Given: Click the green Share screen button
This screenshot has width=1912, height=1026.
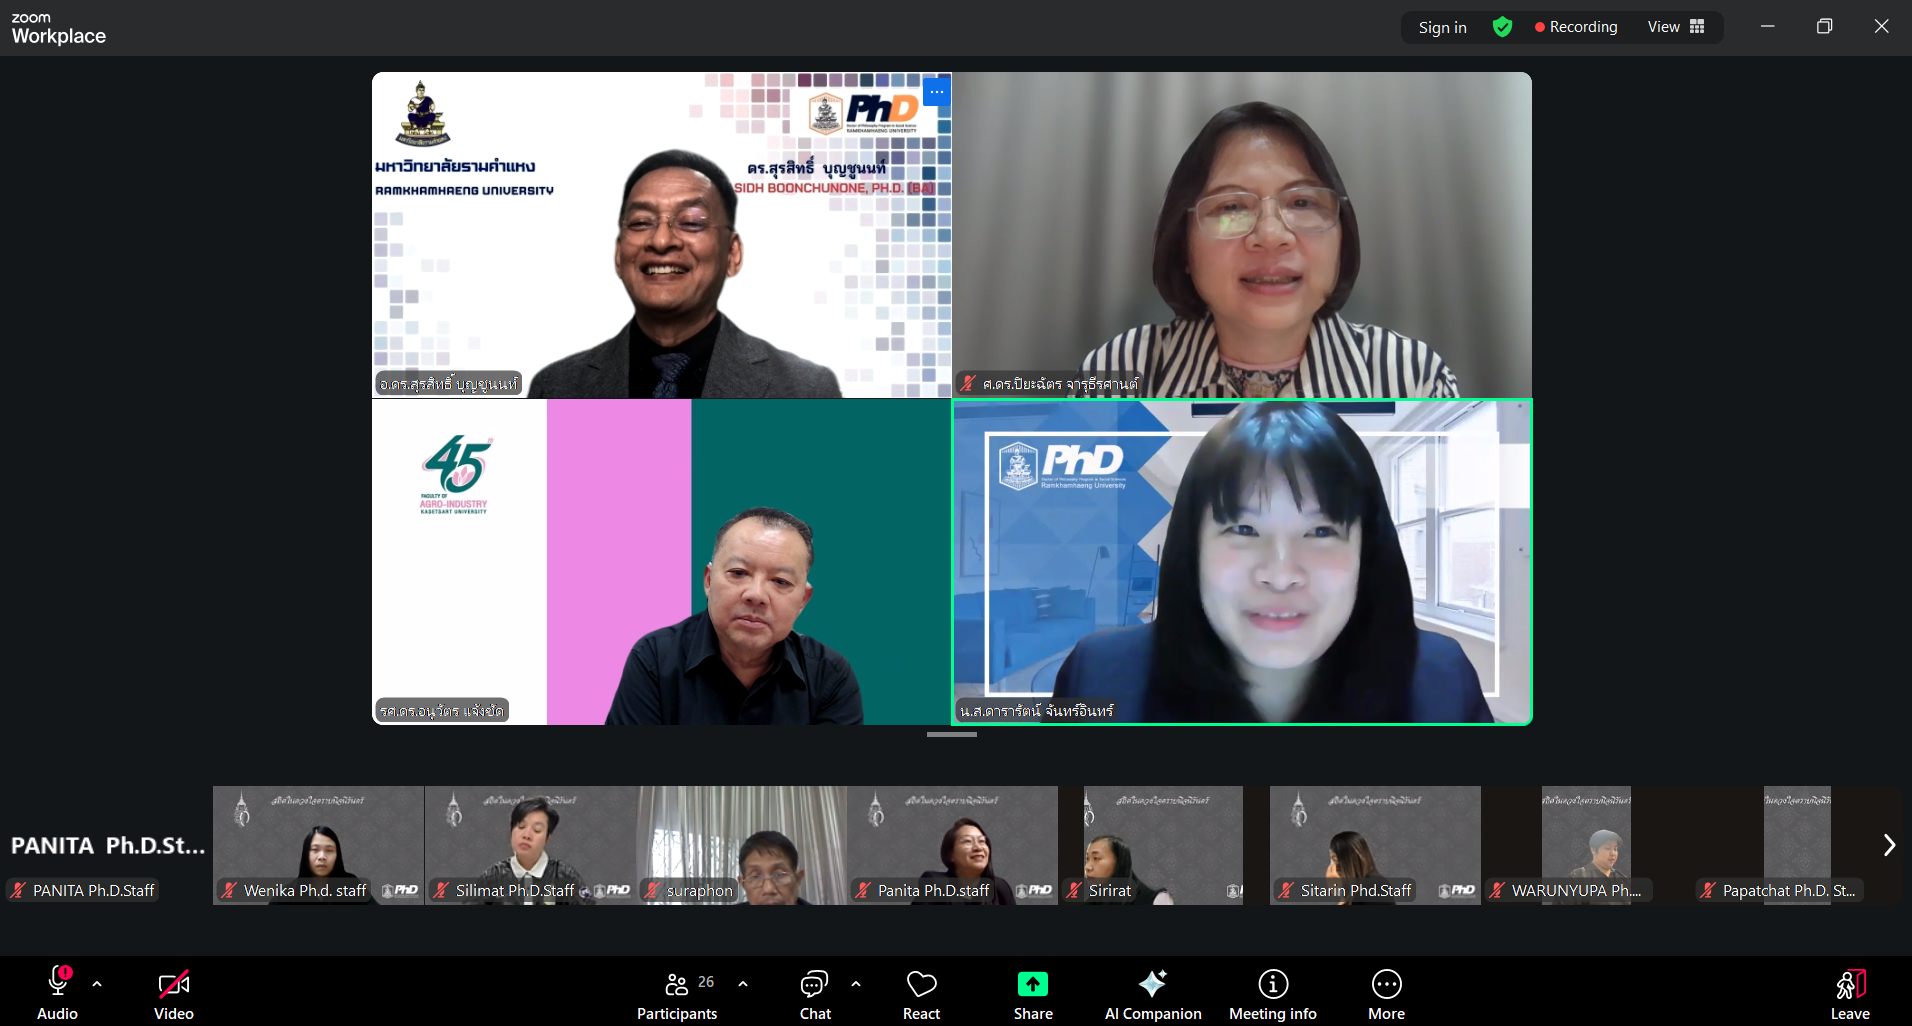Looking at the screenshot, I should [x=1032, y=991].
